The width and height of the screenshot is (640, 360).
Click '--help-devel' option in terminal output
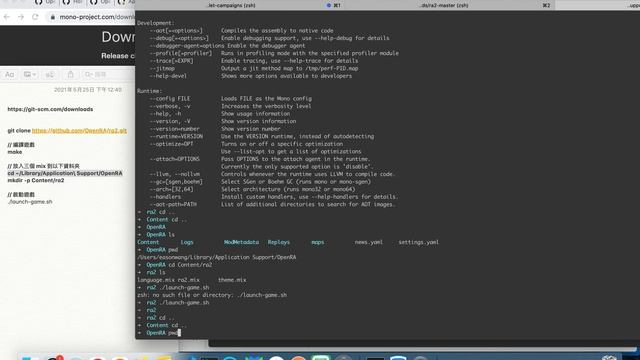pos(168,76)
